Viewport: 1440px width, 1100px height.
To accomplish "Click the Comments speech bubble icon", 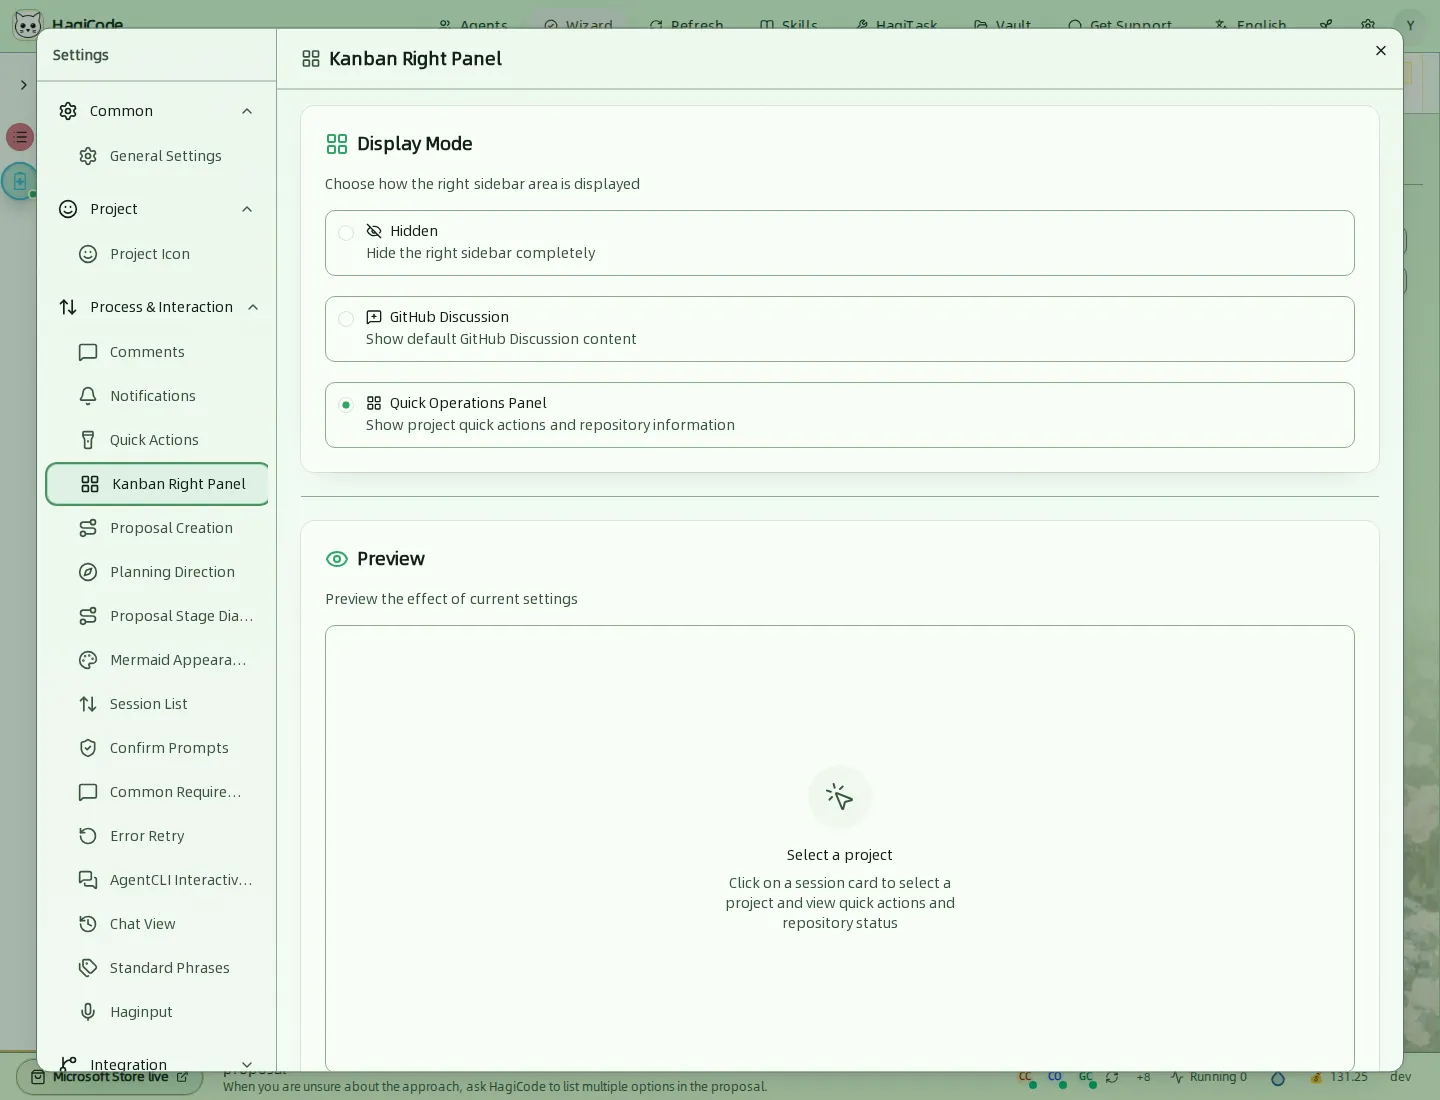I will pyautogui.click(x=88, y=352).
